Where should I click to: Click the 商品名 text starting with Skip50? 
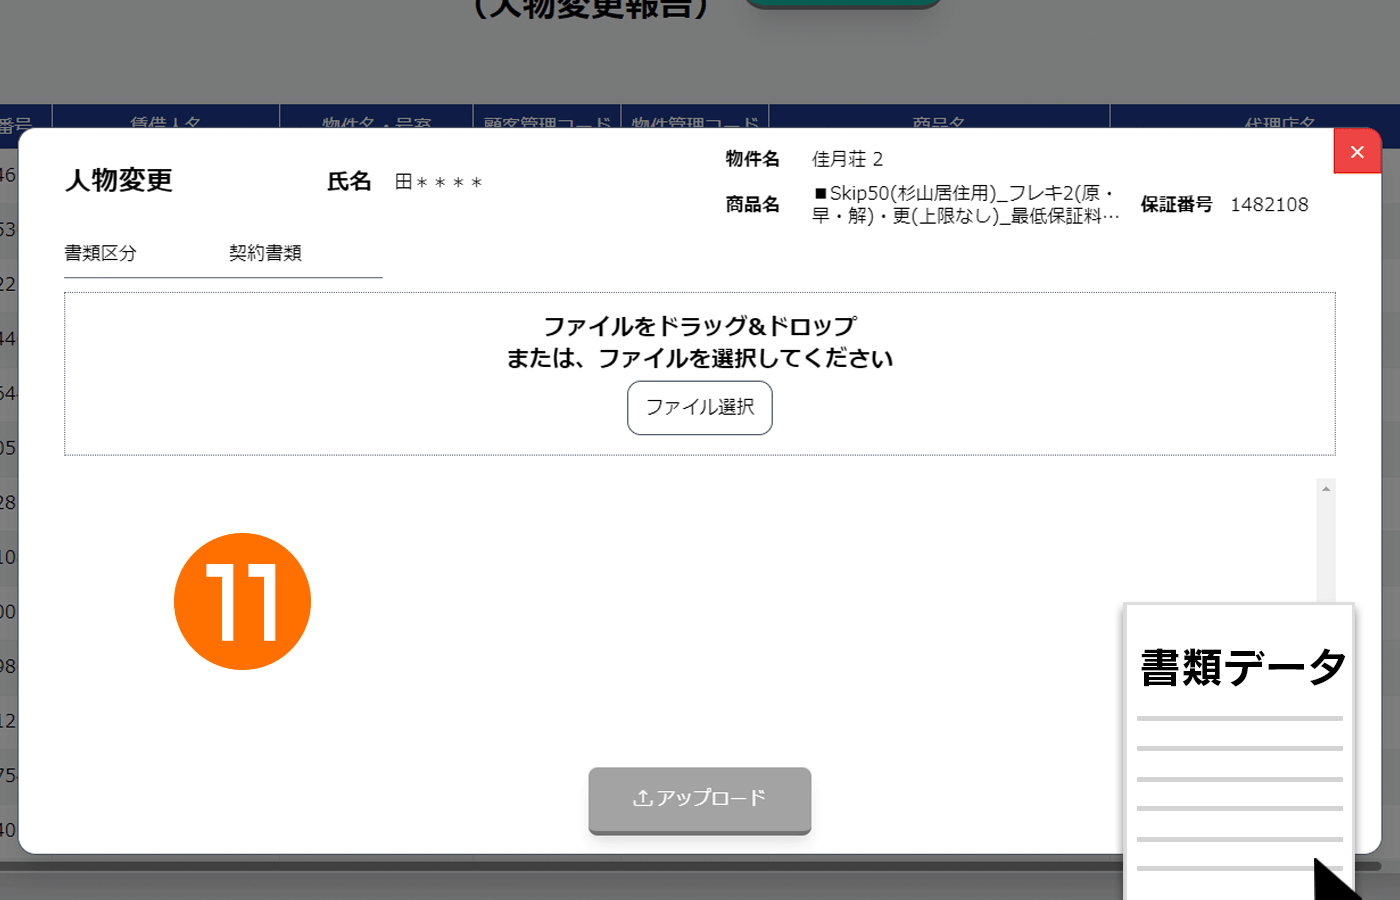tap(964, 204)
